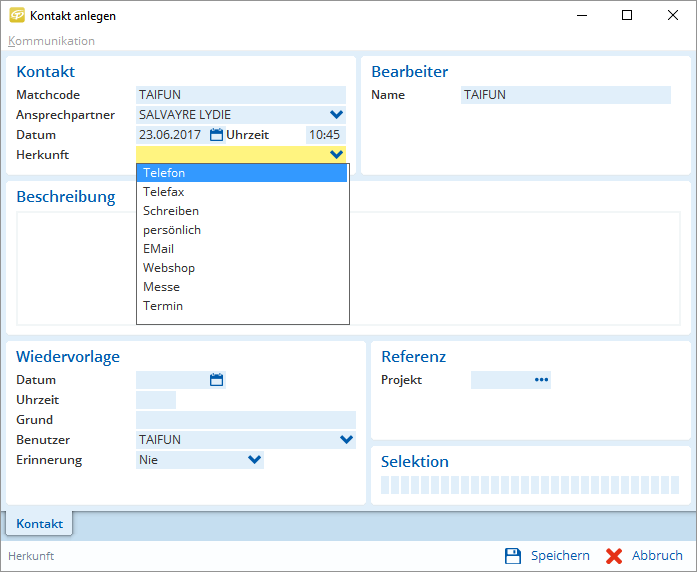
Task: Click the Wiedervorlage Uhrzeit field
Action: click(155, 400)
